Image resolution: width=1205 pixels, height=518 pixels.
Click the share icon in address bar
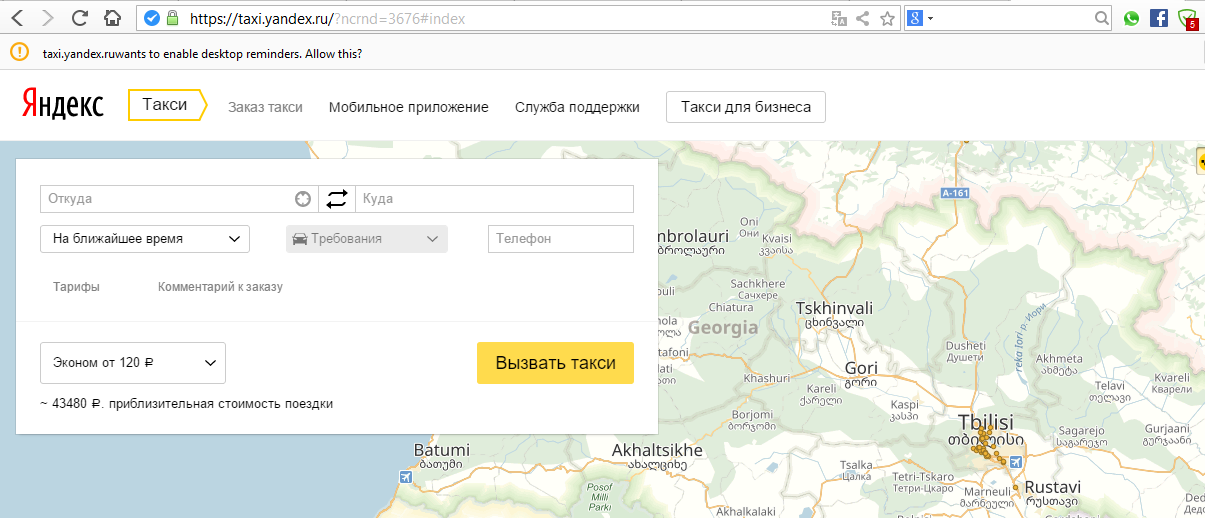click(862, 18)
